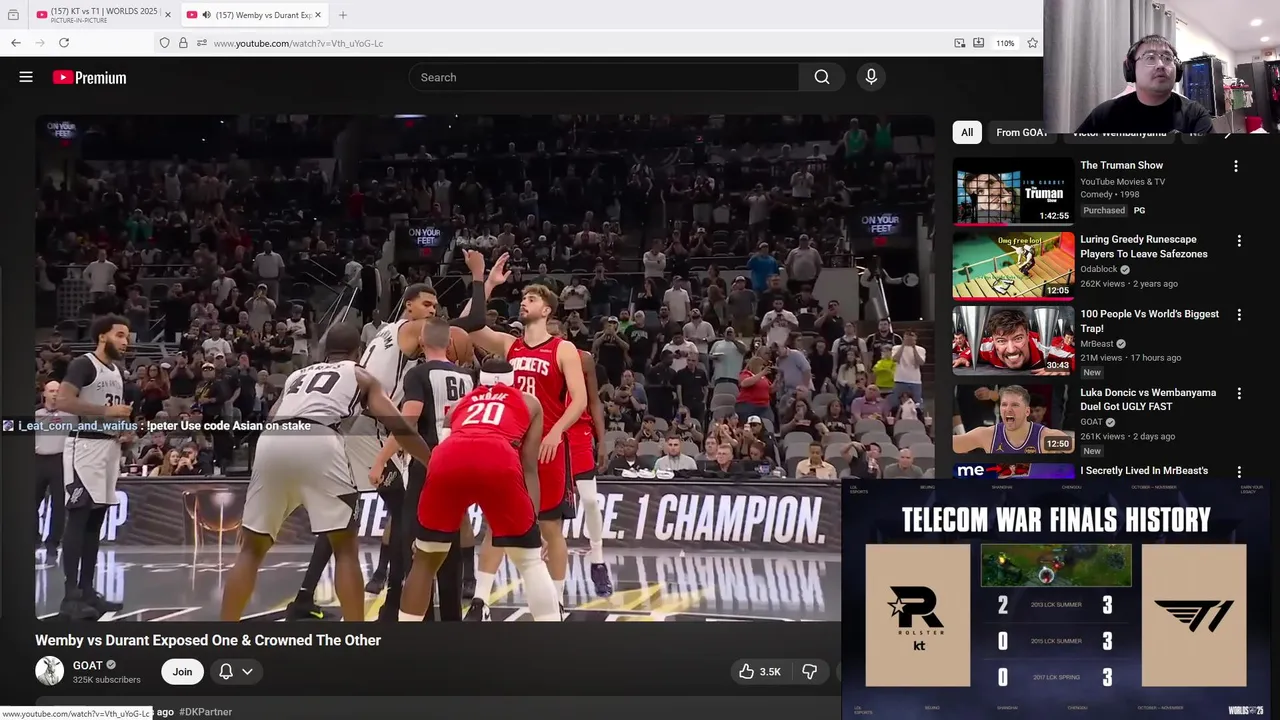The height and width of the screenshot is (720, 1280).
Task: Click the install/download page icon in address bar
Action: [x=979, y=43]
